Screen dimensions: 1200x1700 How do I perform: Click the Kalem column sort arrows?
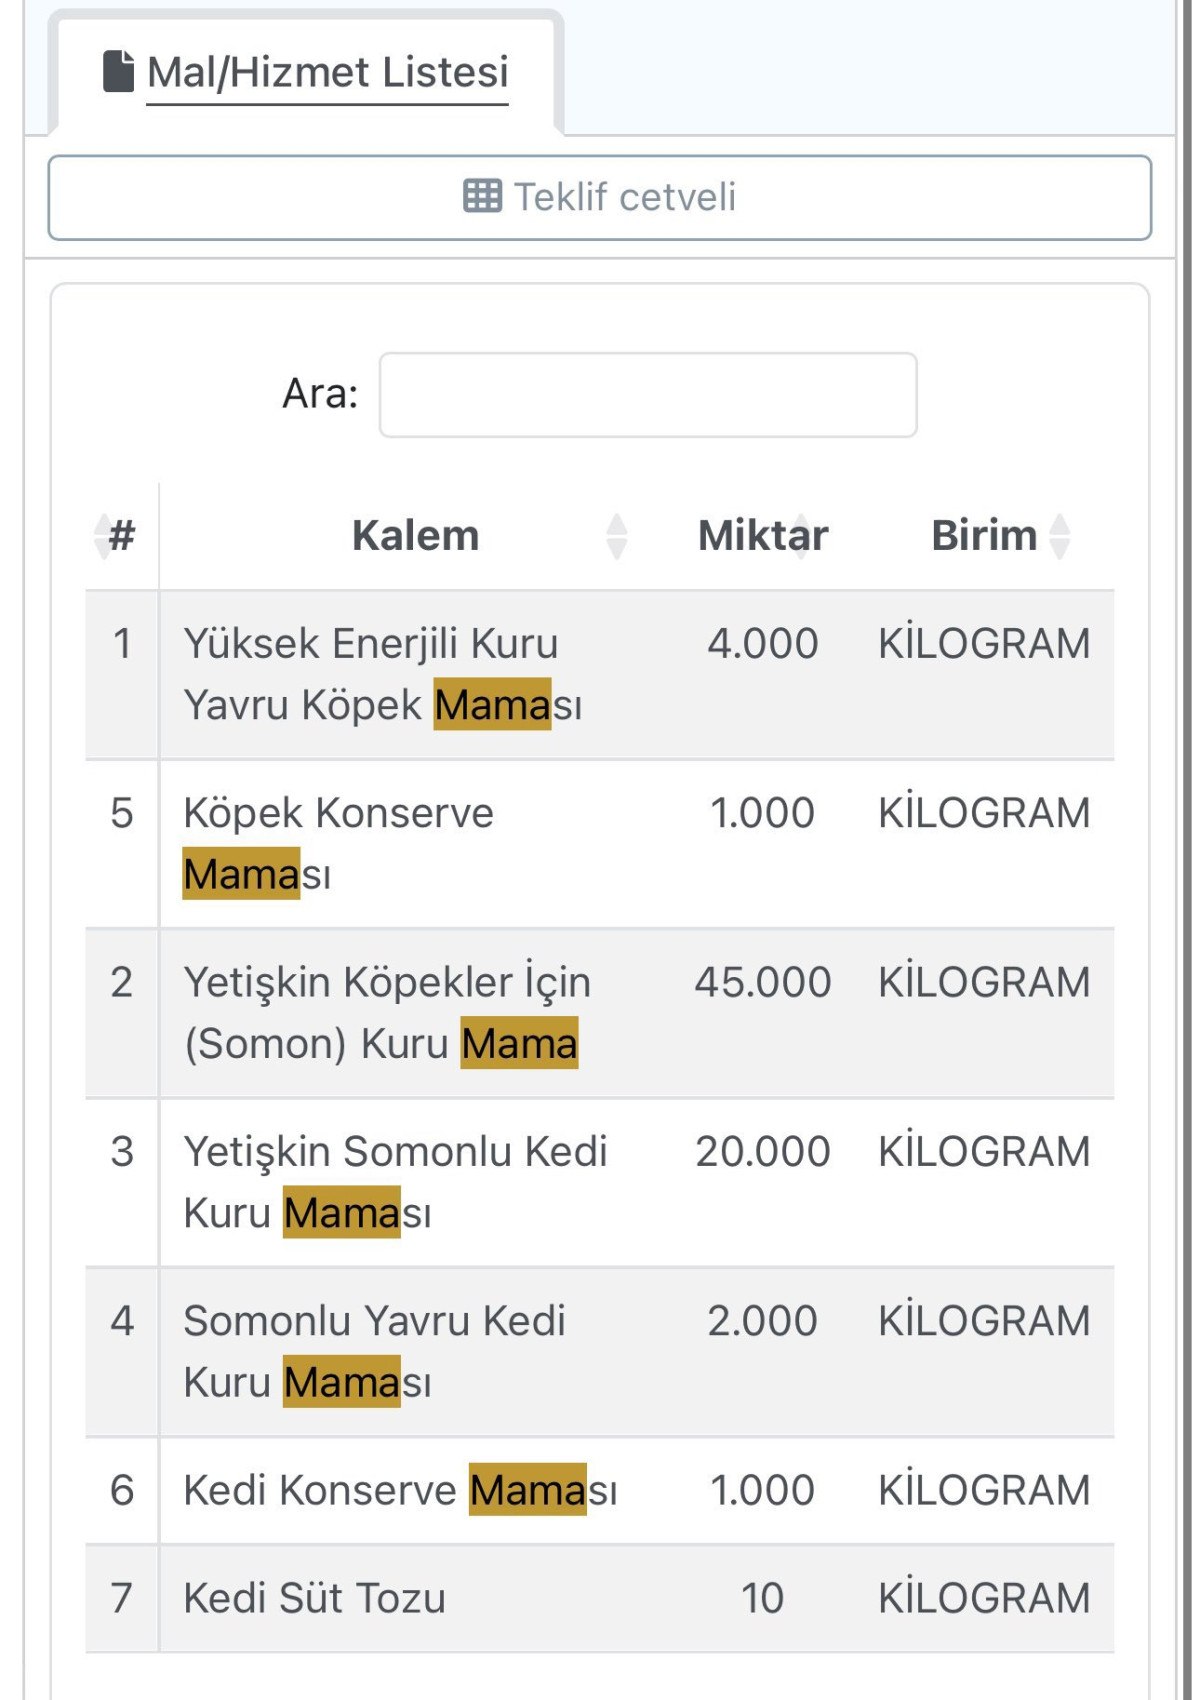(x=617, y=536)
